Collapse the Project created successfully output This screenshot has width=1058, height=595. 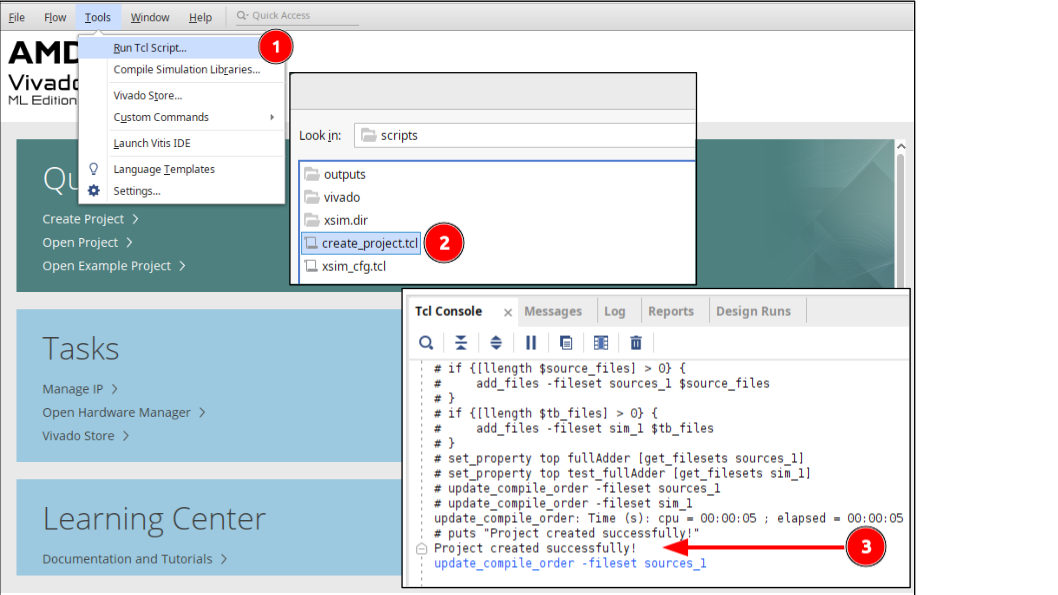point(422,549)
